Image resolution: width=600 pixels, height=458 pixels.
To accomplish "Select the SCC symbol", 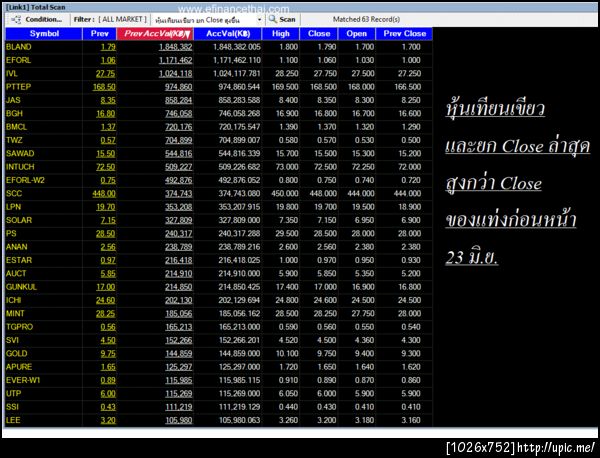I will (x=14, y=194).
